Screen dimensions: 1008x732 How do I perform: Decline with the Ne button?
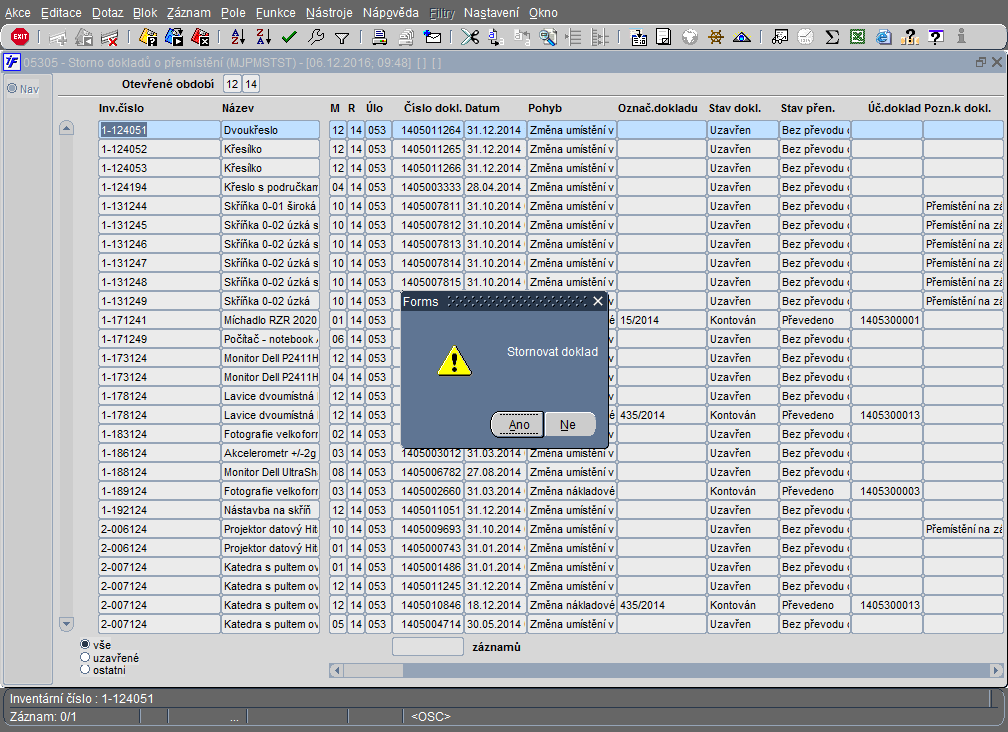tap(568, 424)
